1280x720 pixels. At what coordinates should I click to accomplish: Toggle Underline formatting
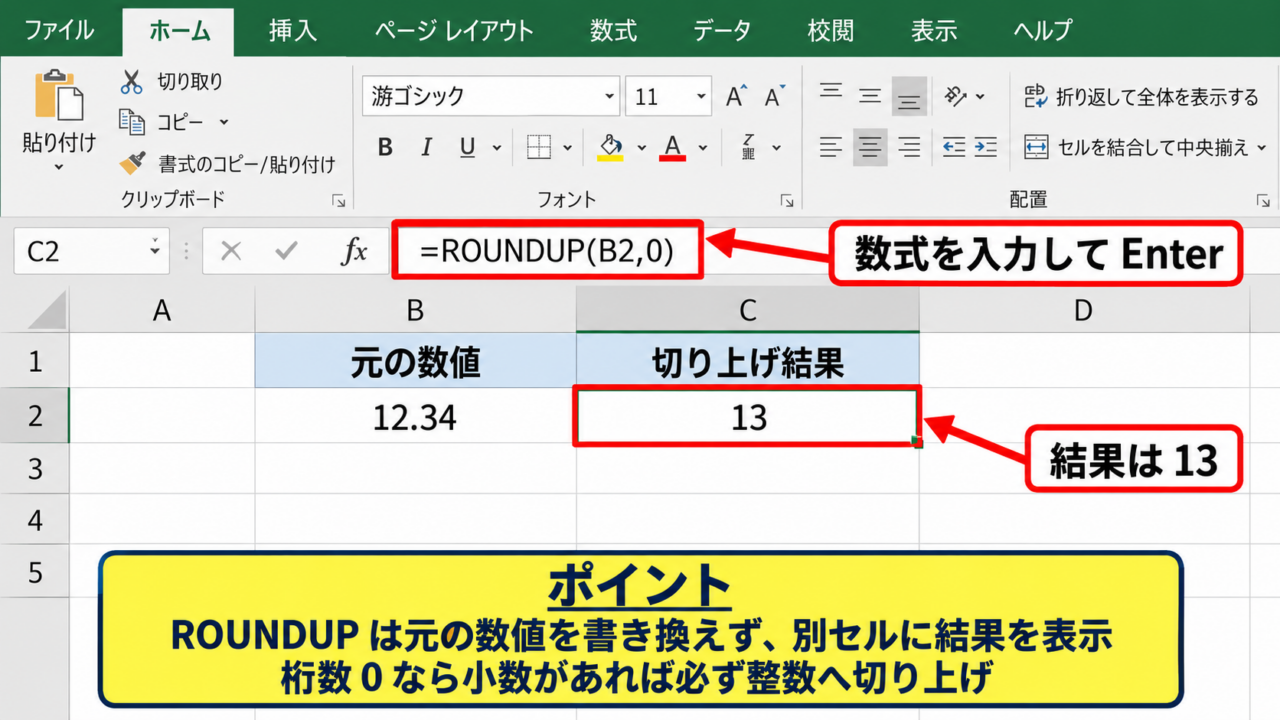(467, 148)
